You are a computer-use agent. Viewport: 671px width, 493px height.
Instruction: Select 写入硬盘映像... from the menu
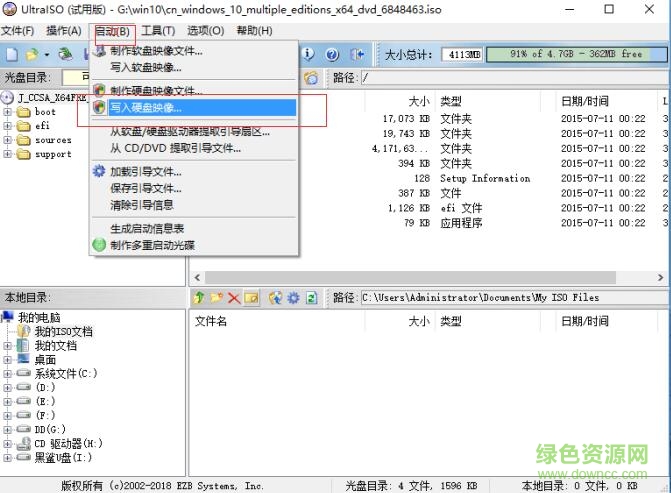point(146,108)
